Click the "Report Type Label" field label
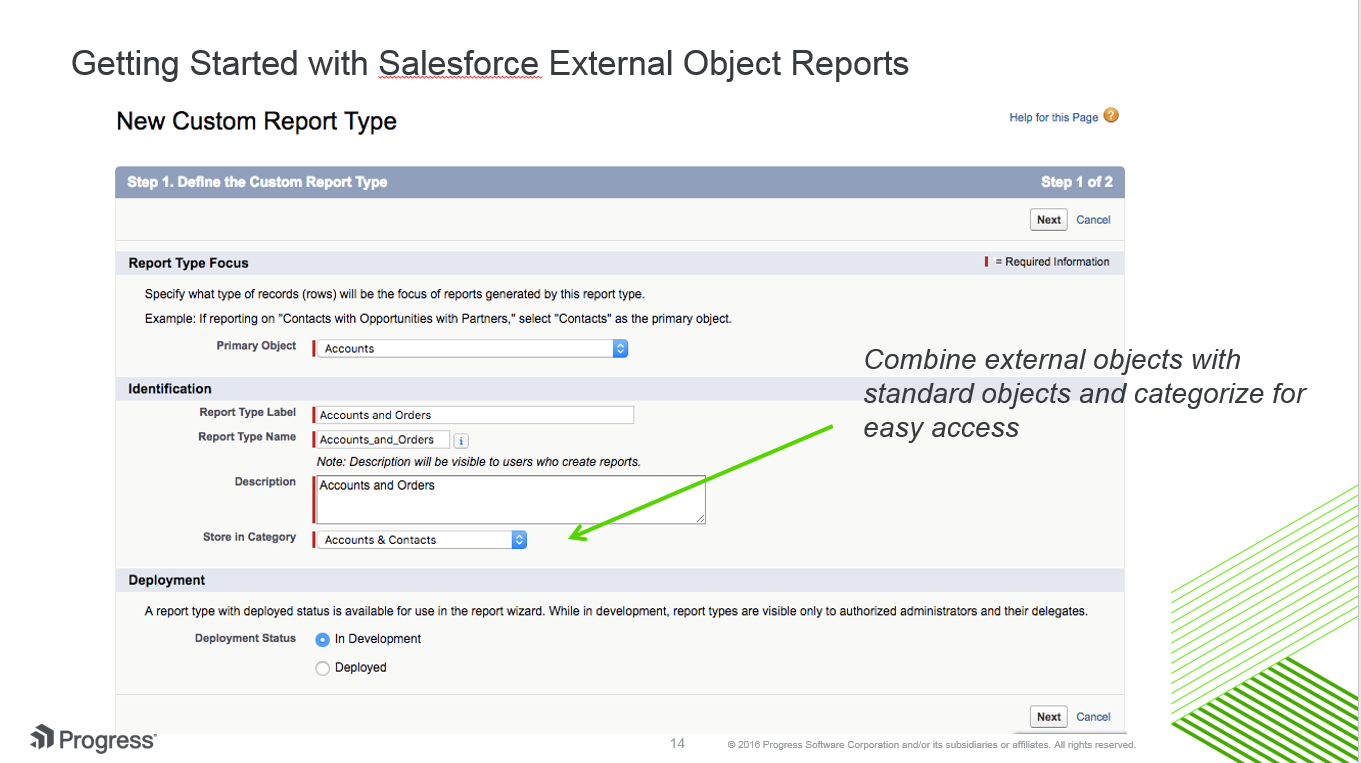Screen dimensions: 1361x763 [248, 412]
